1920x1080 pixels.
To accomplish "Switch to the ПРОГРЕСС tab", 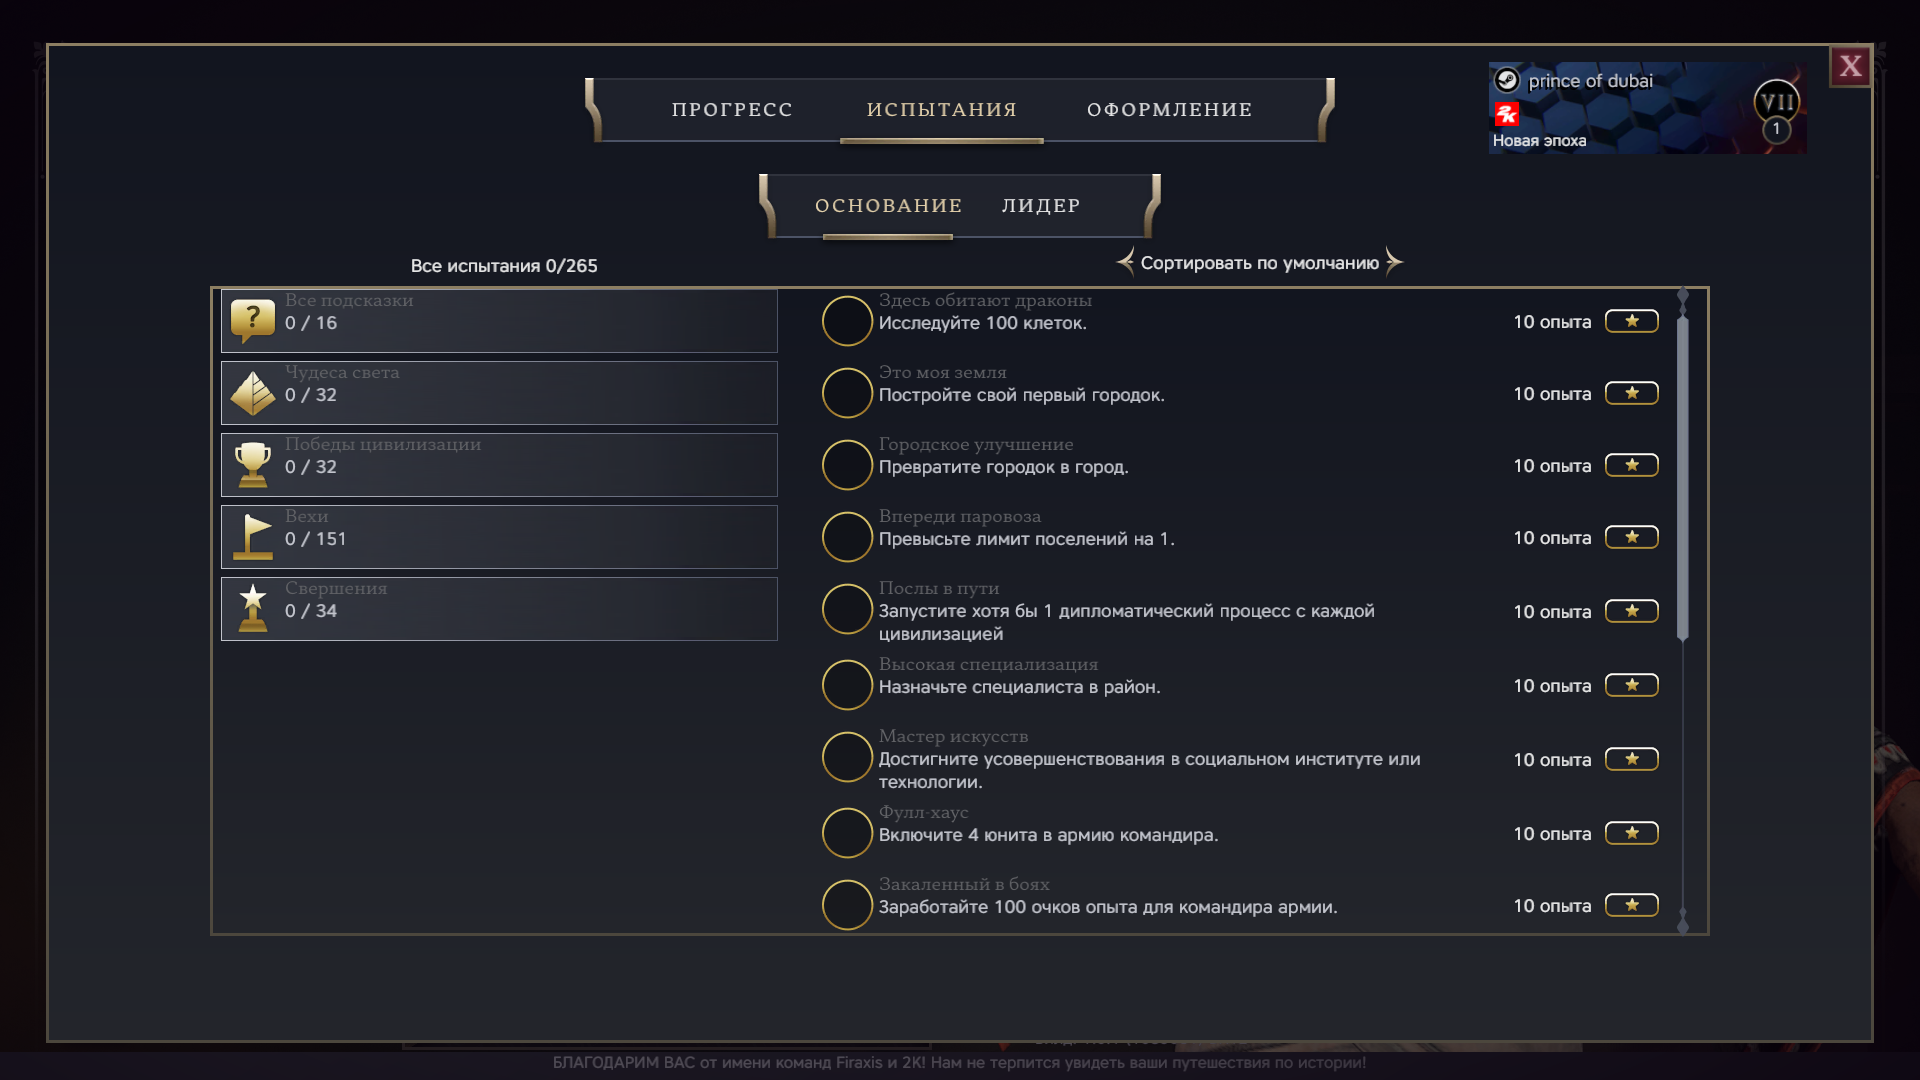I will point(732,110).
